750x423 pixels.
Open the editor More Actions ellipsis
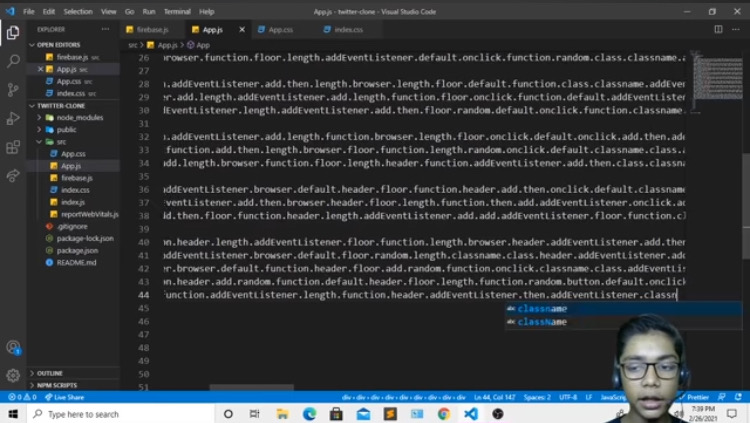[736, 29]
